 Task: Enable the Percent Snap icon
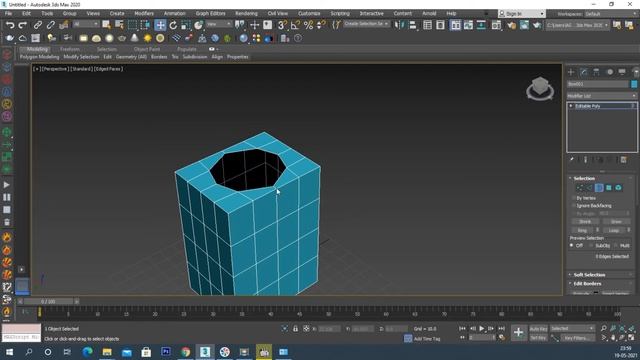click(308, 25)
